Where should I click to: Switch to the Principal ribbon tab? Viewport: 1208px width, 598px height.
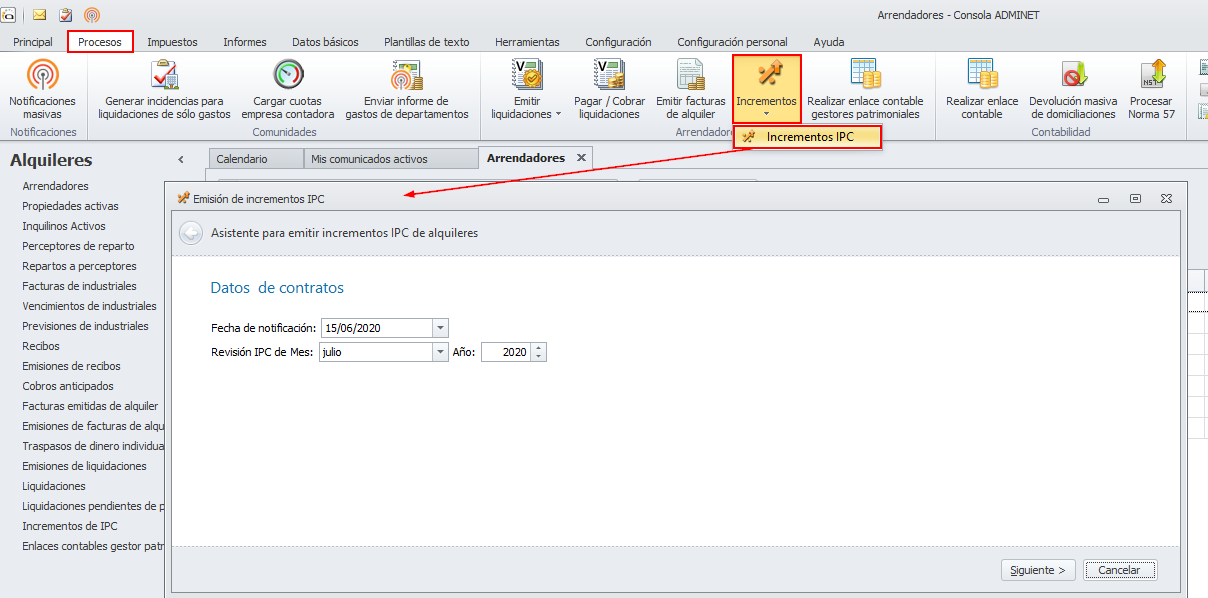click(x=33, y=42)
